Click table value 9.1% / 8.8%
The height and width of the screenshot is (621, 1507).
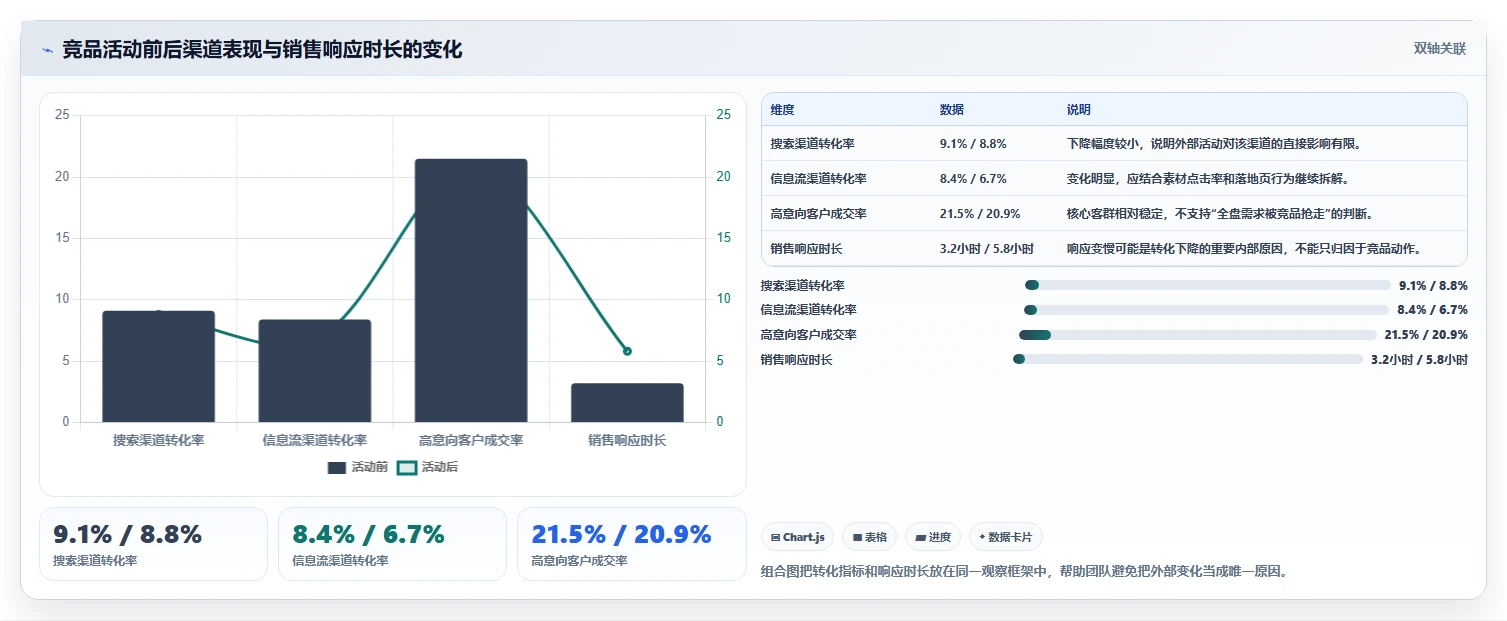[x=973, y=144]
